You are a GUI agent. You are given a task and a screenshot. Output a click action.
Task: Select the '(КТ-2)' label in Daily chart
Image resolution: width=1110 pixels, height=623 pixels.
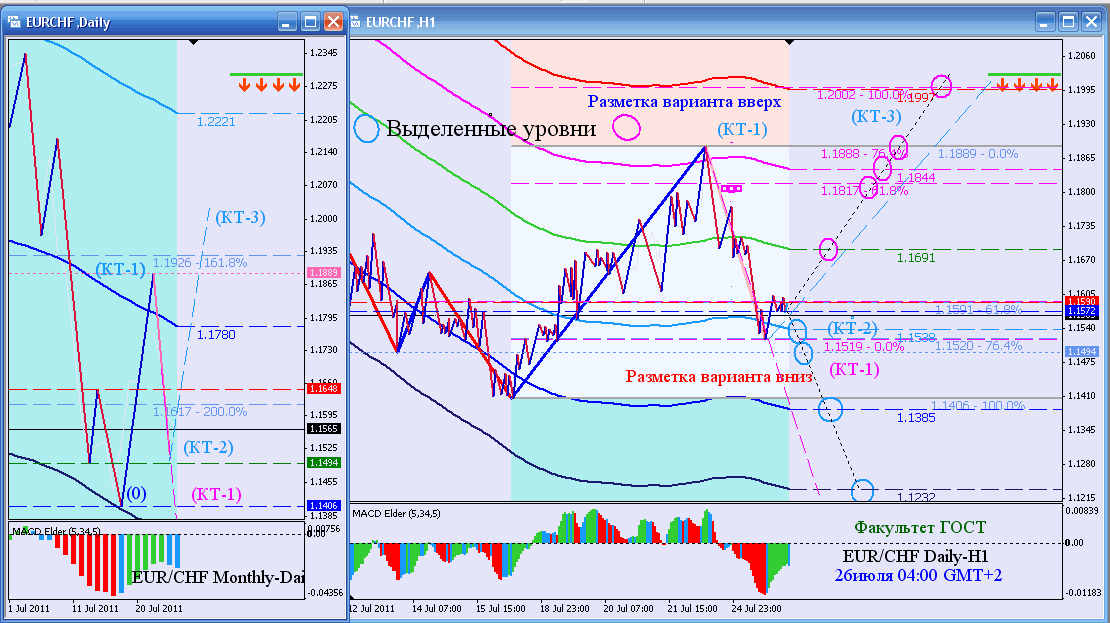[x=208, y=447]
